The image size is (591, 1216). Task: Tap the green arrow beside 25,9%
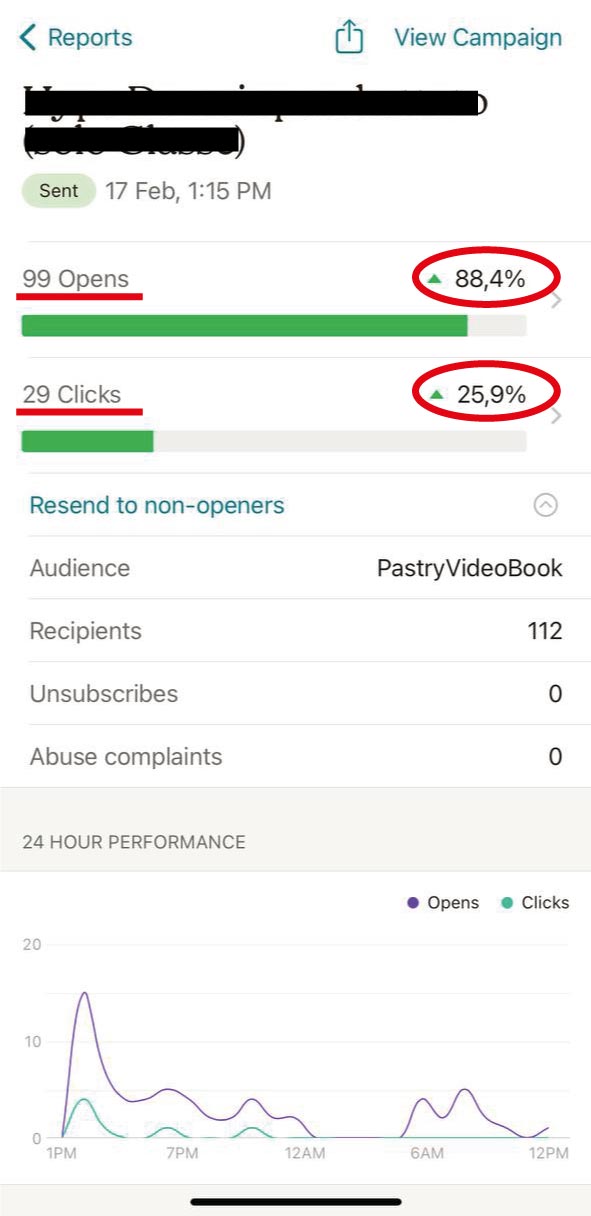click(x=435, y=395)
